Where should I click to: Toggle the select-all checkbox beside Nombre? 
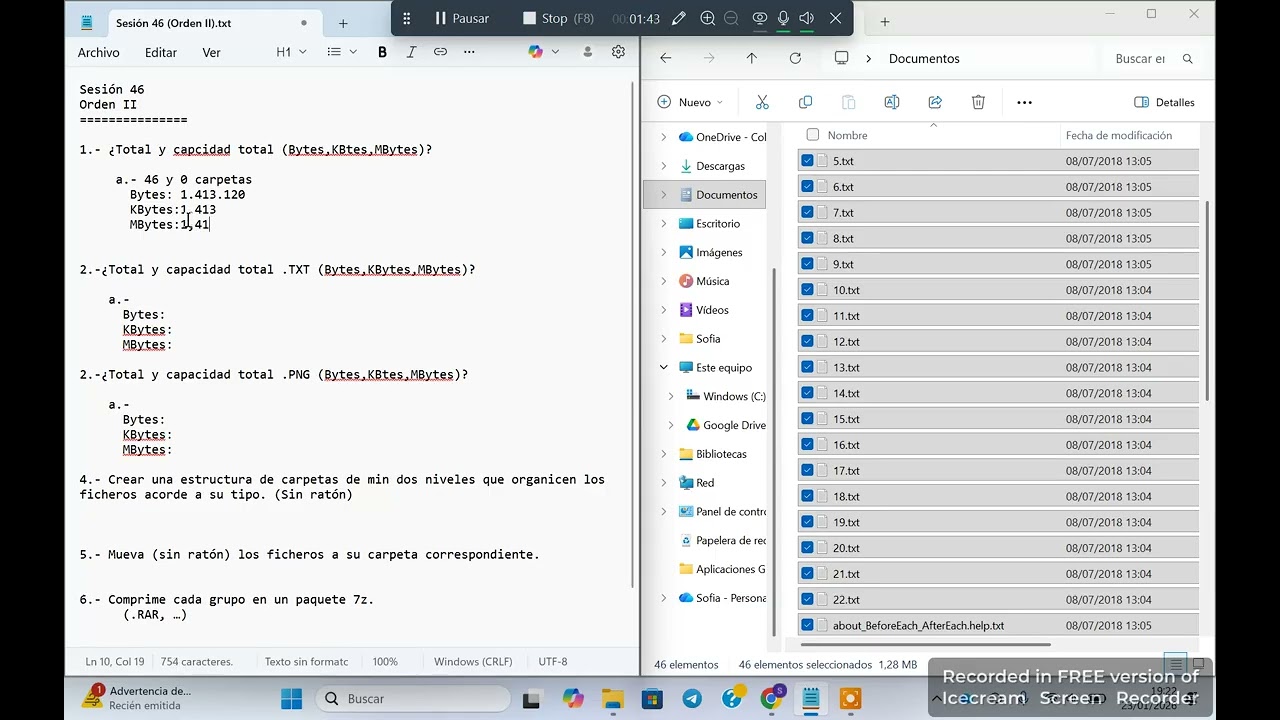click(x=812, y=135)
